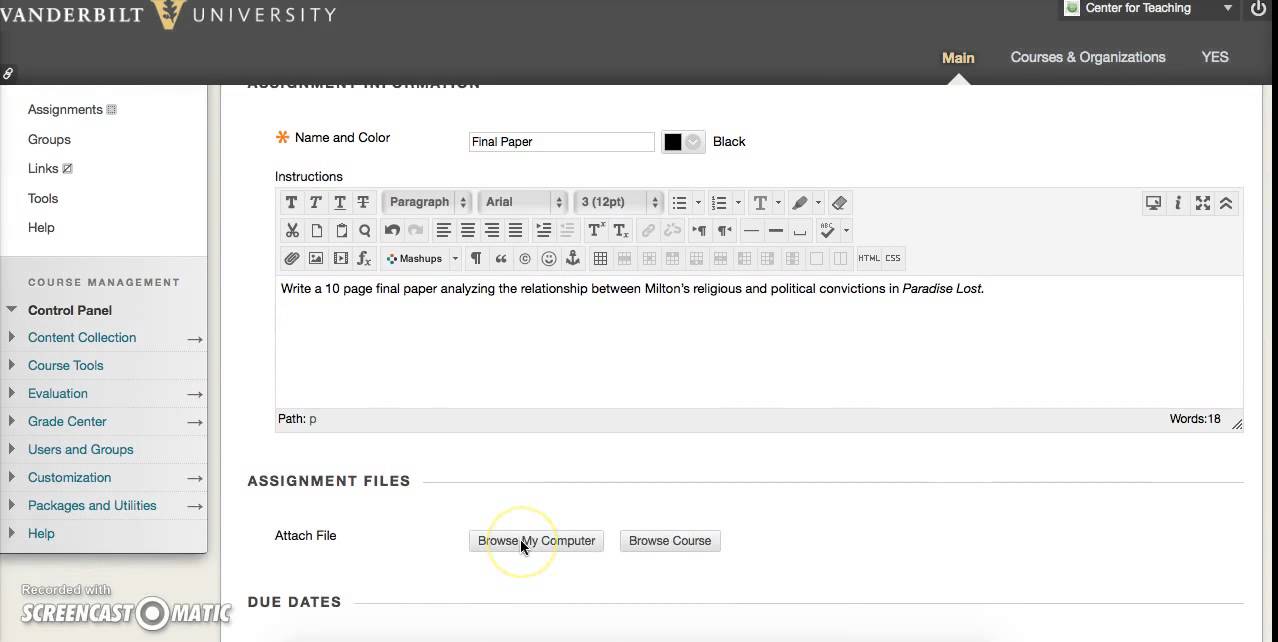The image size is (1278, 642).
Task: Open the 3 (12pt) font size dropdown
Action: click(x=619, y=202)
